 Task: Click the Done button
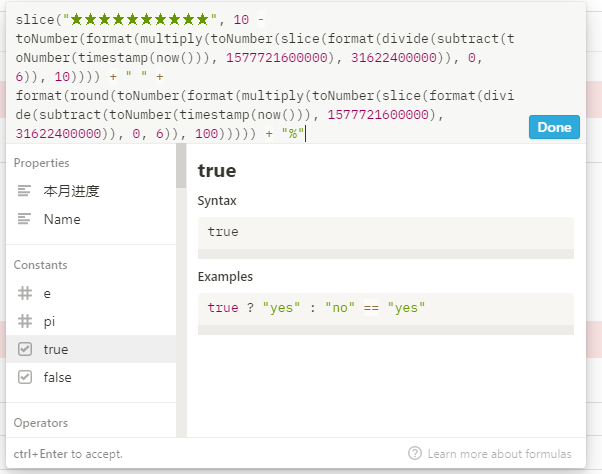click(x=554, y=127)
